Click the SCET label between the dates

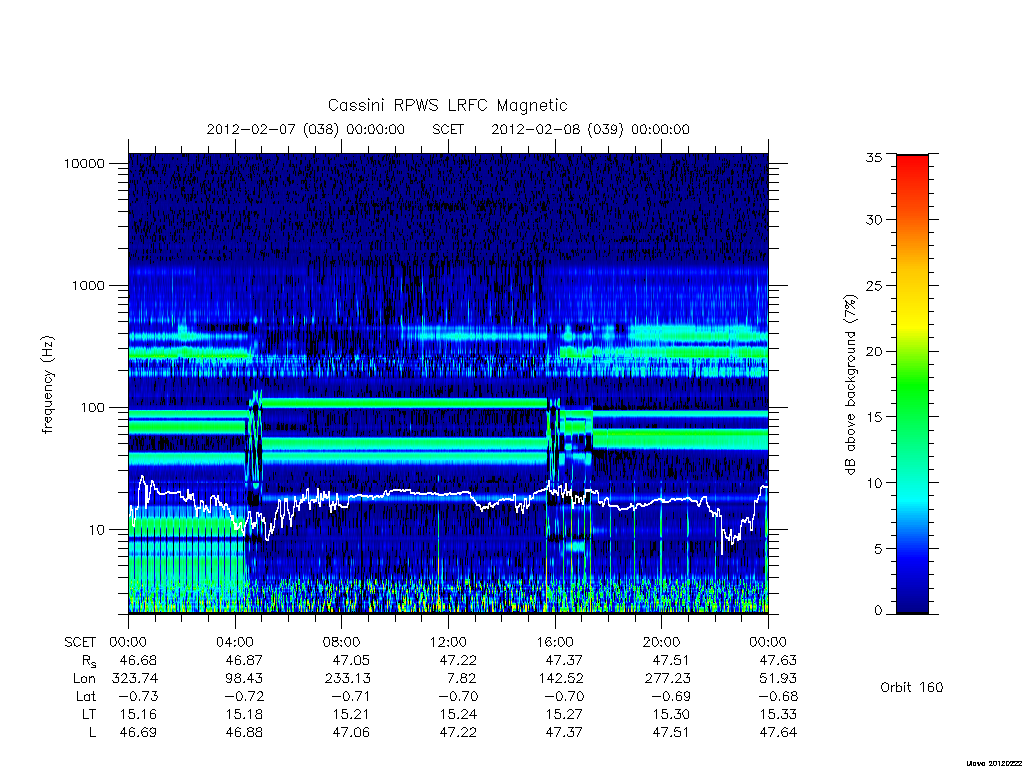click(448, 129)
